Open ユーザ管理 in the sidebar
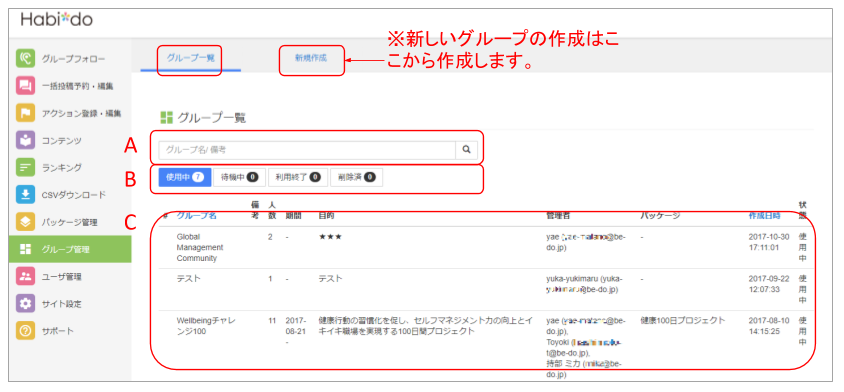 [70, 276]
